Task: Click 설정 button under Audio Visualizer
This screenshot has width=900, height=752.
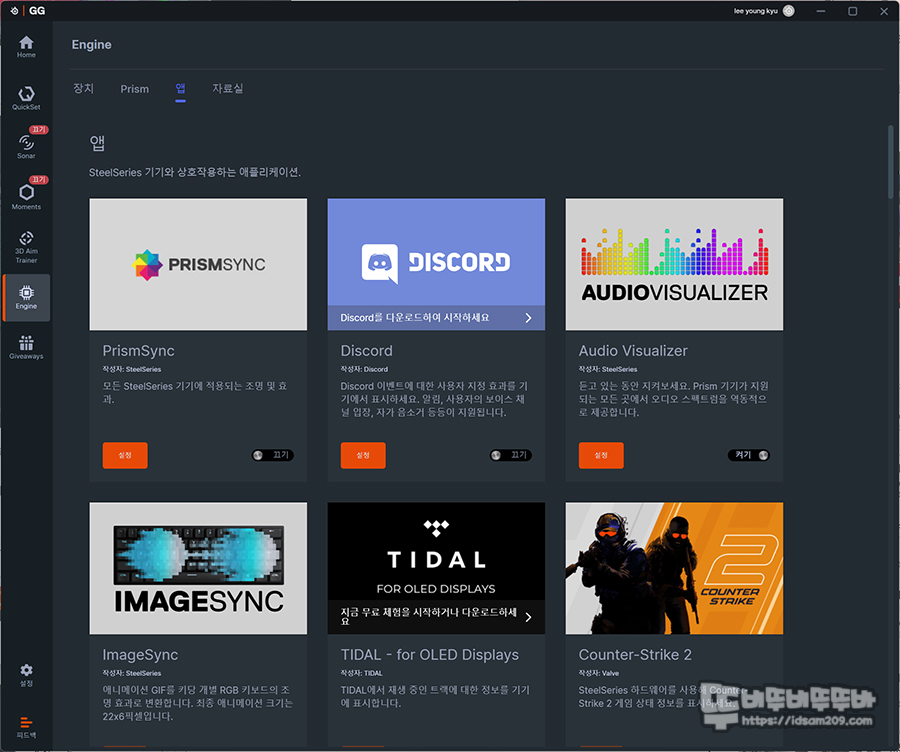Action: click(601, 455)
